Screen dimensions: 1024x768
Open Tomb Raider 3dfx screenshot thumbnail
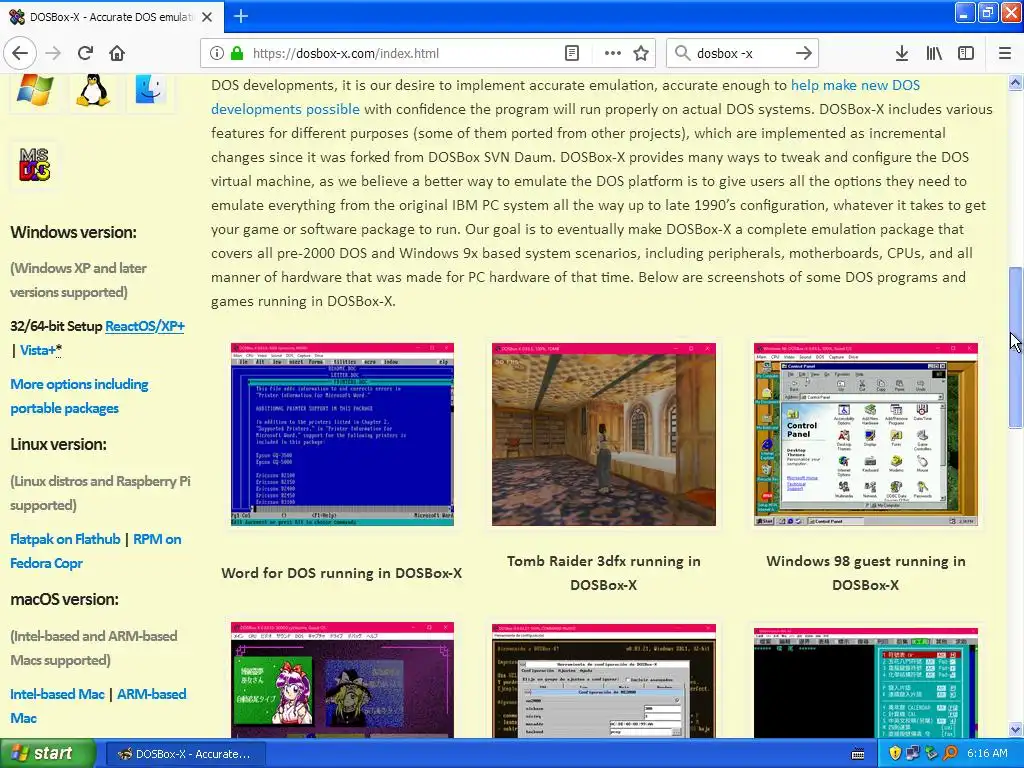click(603, 434)
